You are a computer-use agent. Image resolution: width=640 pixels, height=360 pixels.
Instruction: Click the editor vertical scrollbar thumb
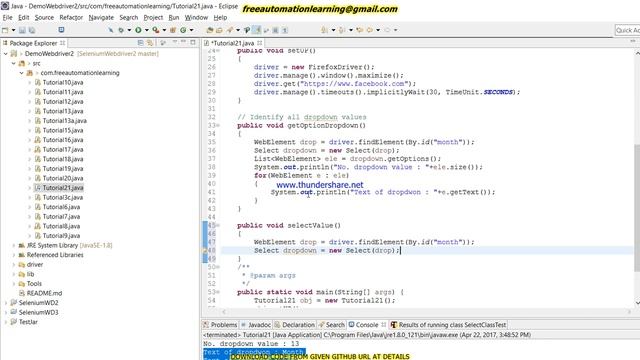tap(637, 207)
